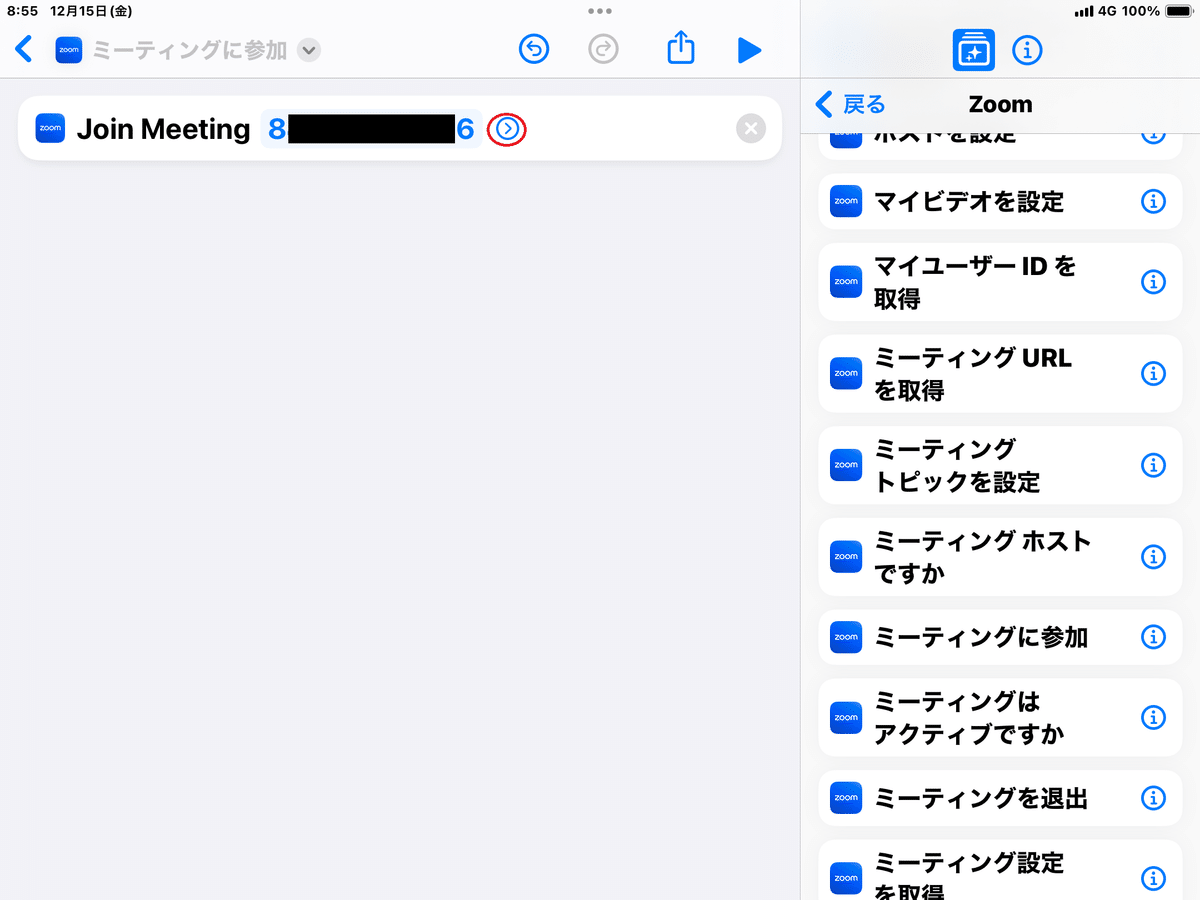Add ミーティング設定を取得 action

pyautogui.click(x=1000, y=870)
